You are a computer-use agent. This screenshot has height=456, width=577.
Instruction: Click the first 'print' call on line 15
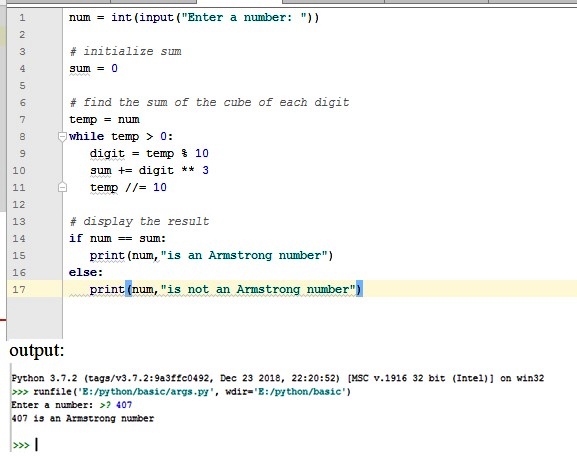point(107,255)
